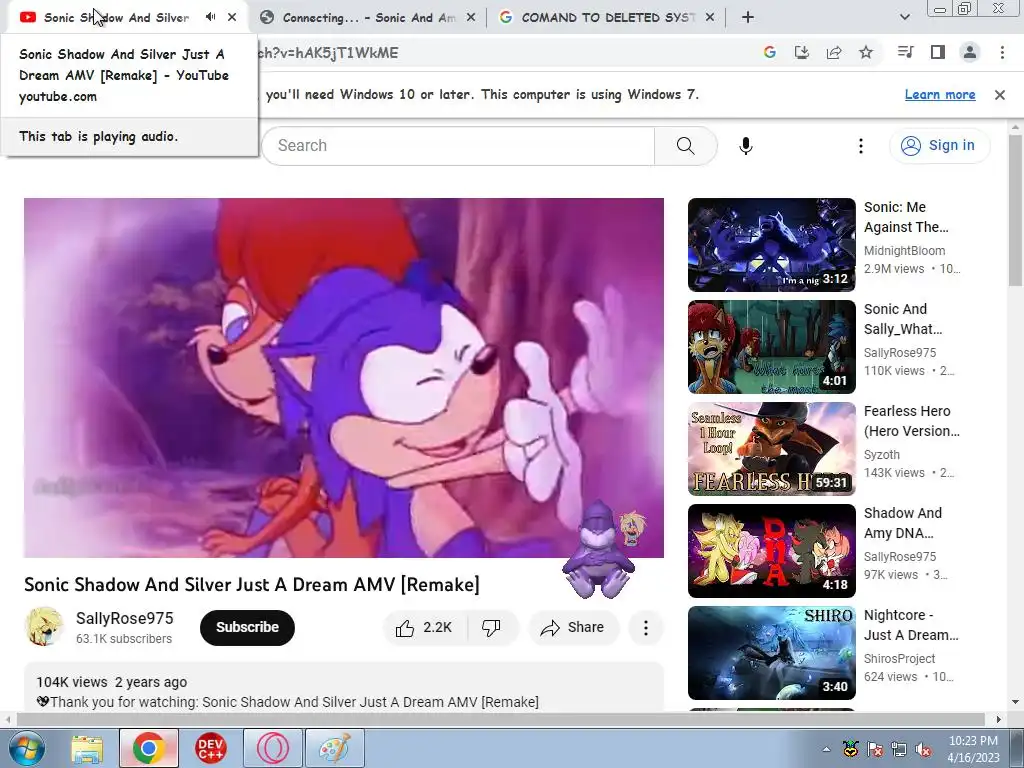
Task: Open Shadow And Amy DNA thumbnail
Action: [771, 551]
